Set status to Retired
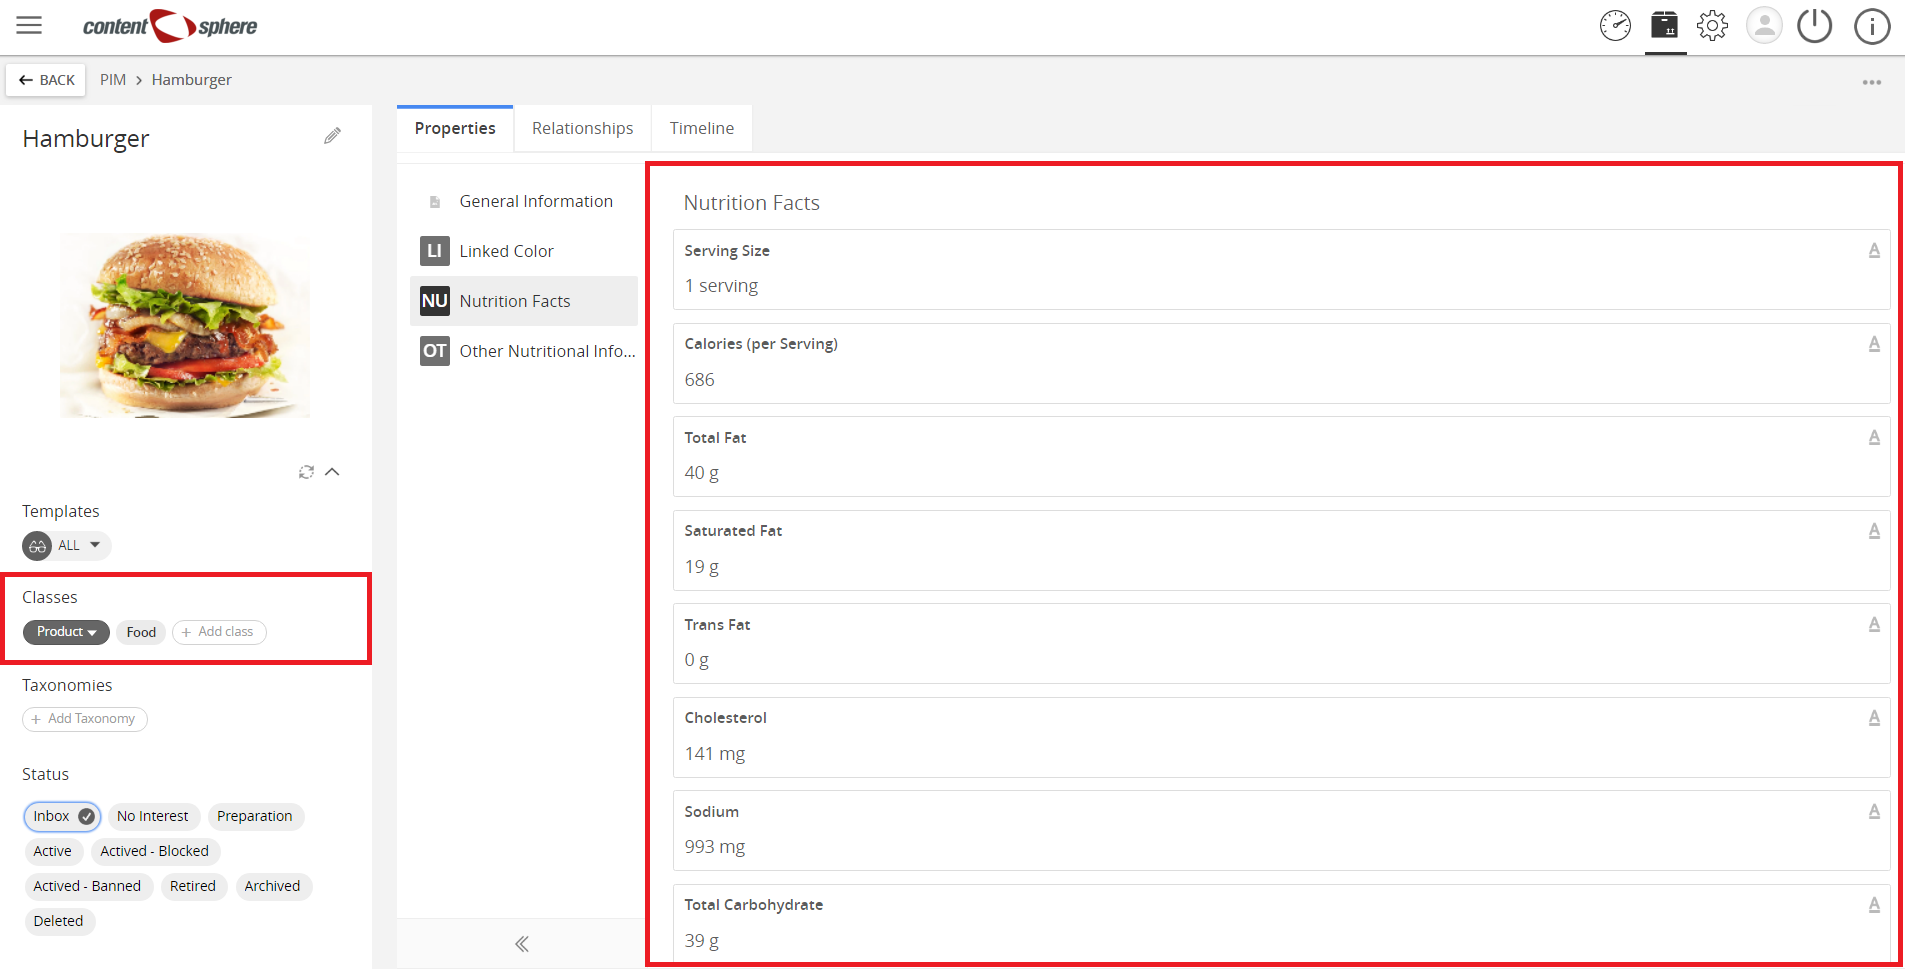1905x969 pixels. pos(193,886)
